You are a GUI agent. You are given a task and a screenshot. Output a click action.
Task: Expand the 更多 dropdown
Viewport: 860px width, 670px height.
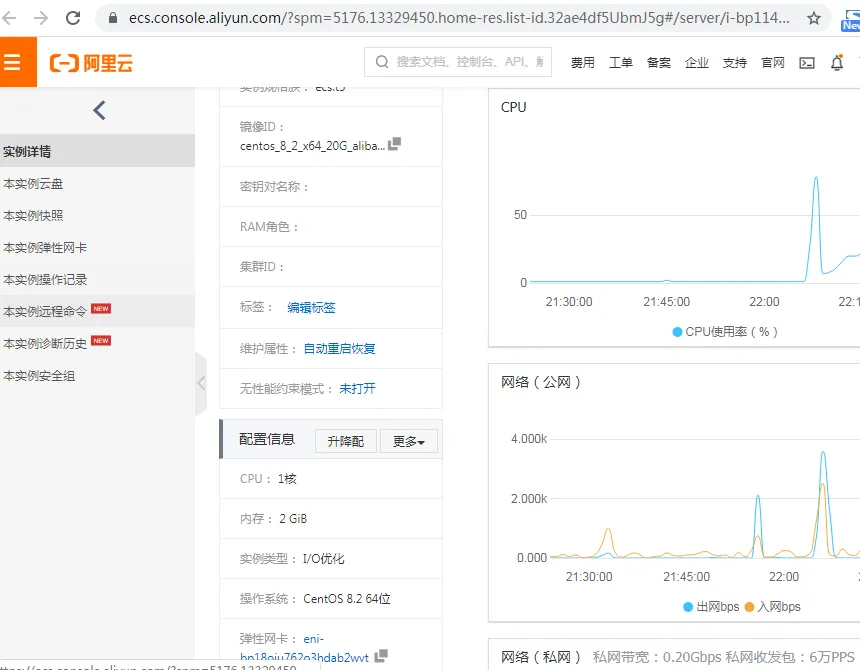click(x=409, y=441)
